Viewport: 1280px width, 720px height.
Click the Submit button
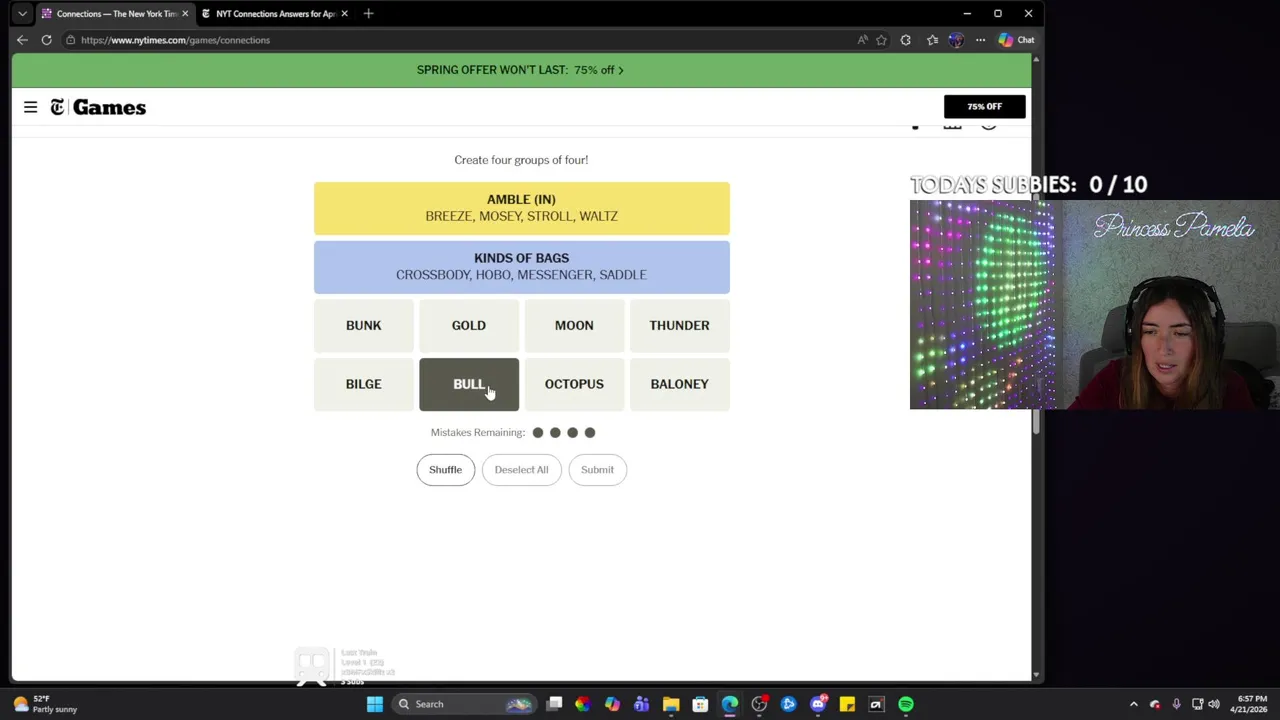[x=597, y=469]
